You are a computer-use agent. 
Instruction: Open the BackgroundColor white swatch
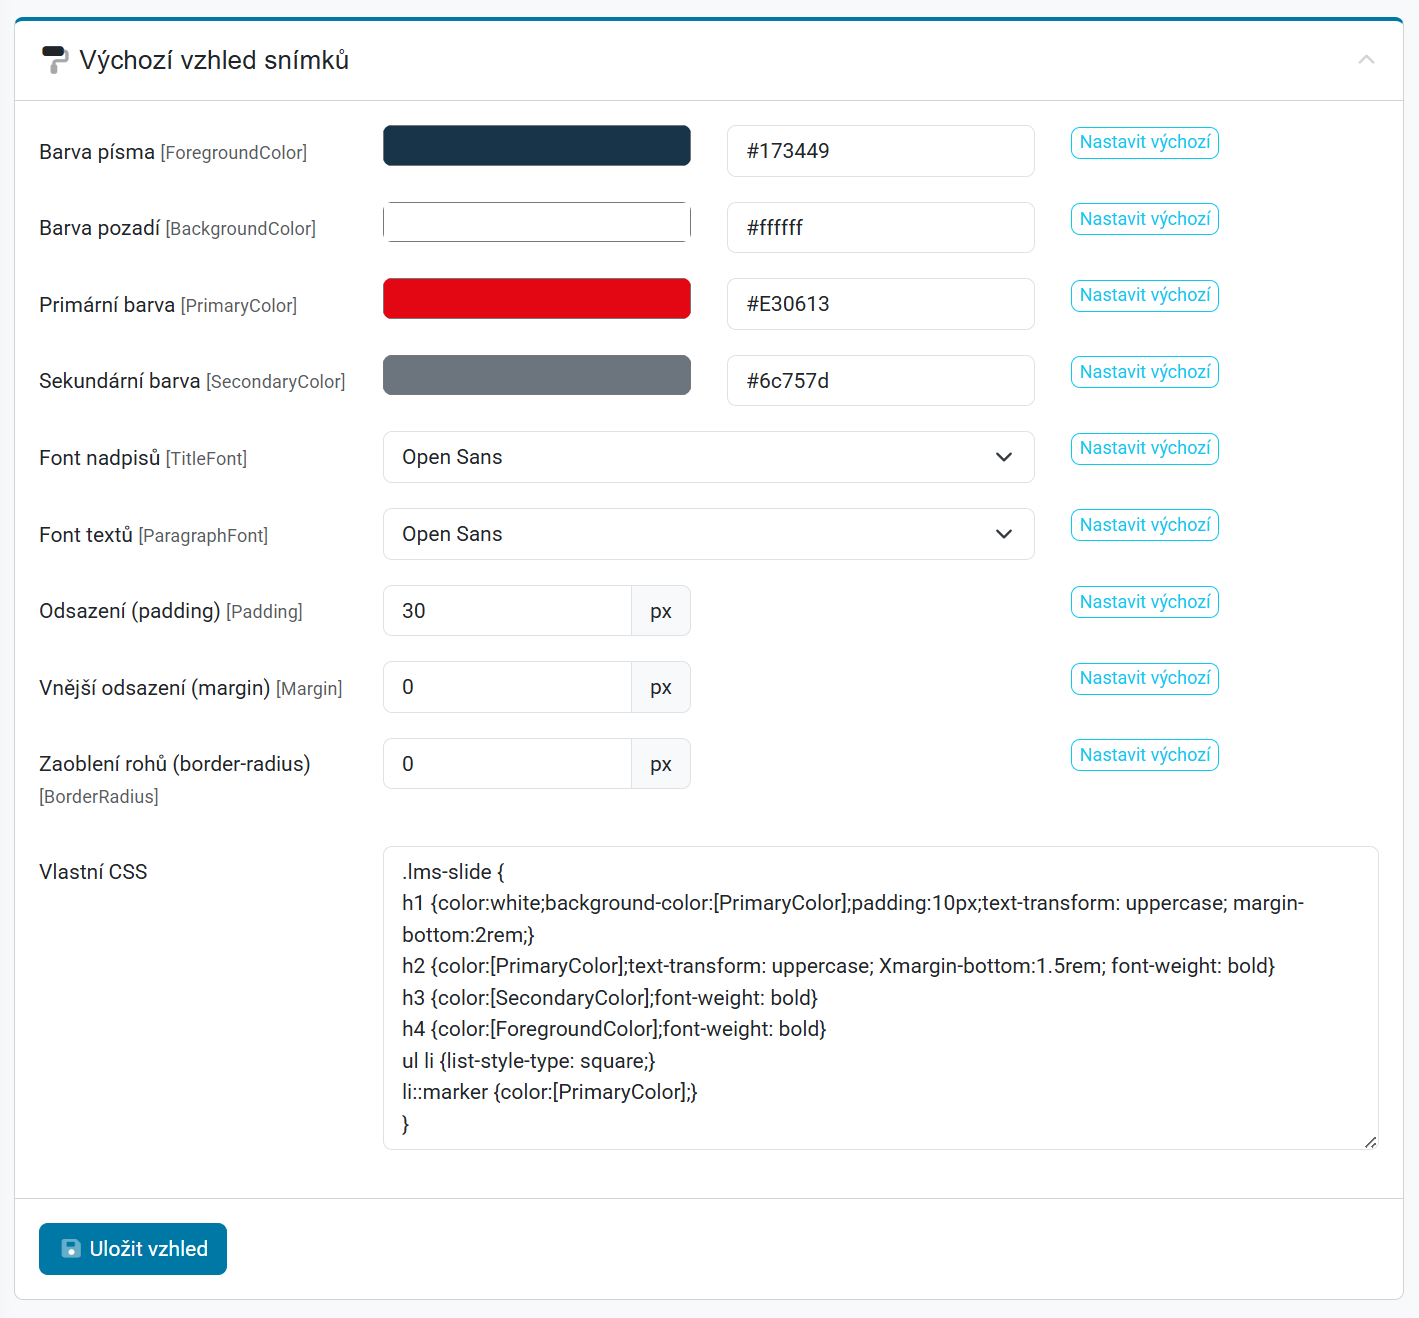[x=537, y=222]
